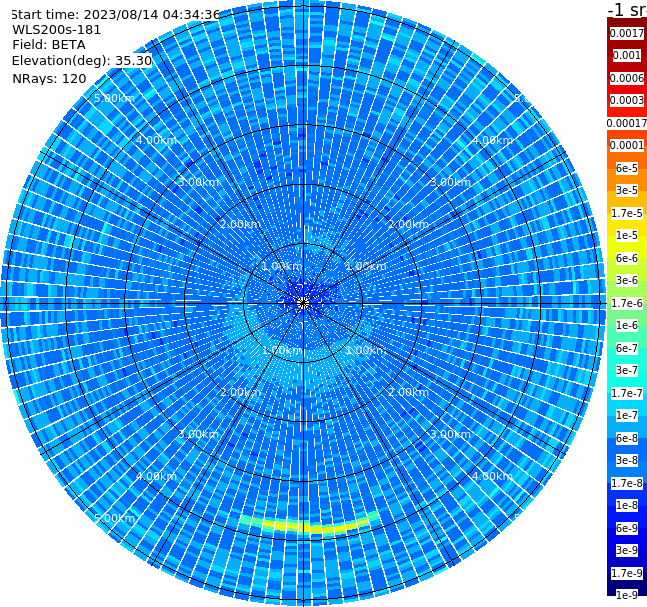This screenshot has height=607, width=647.
Task: Click the 1.7e-7 colorbar label
Action: click(627, 393)
